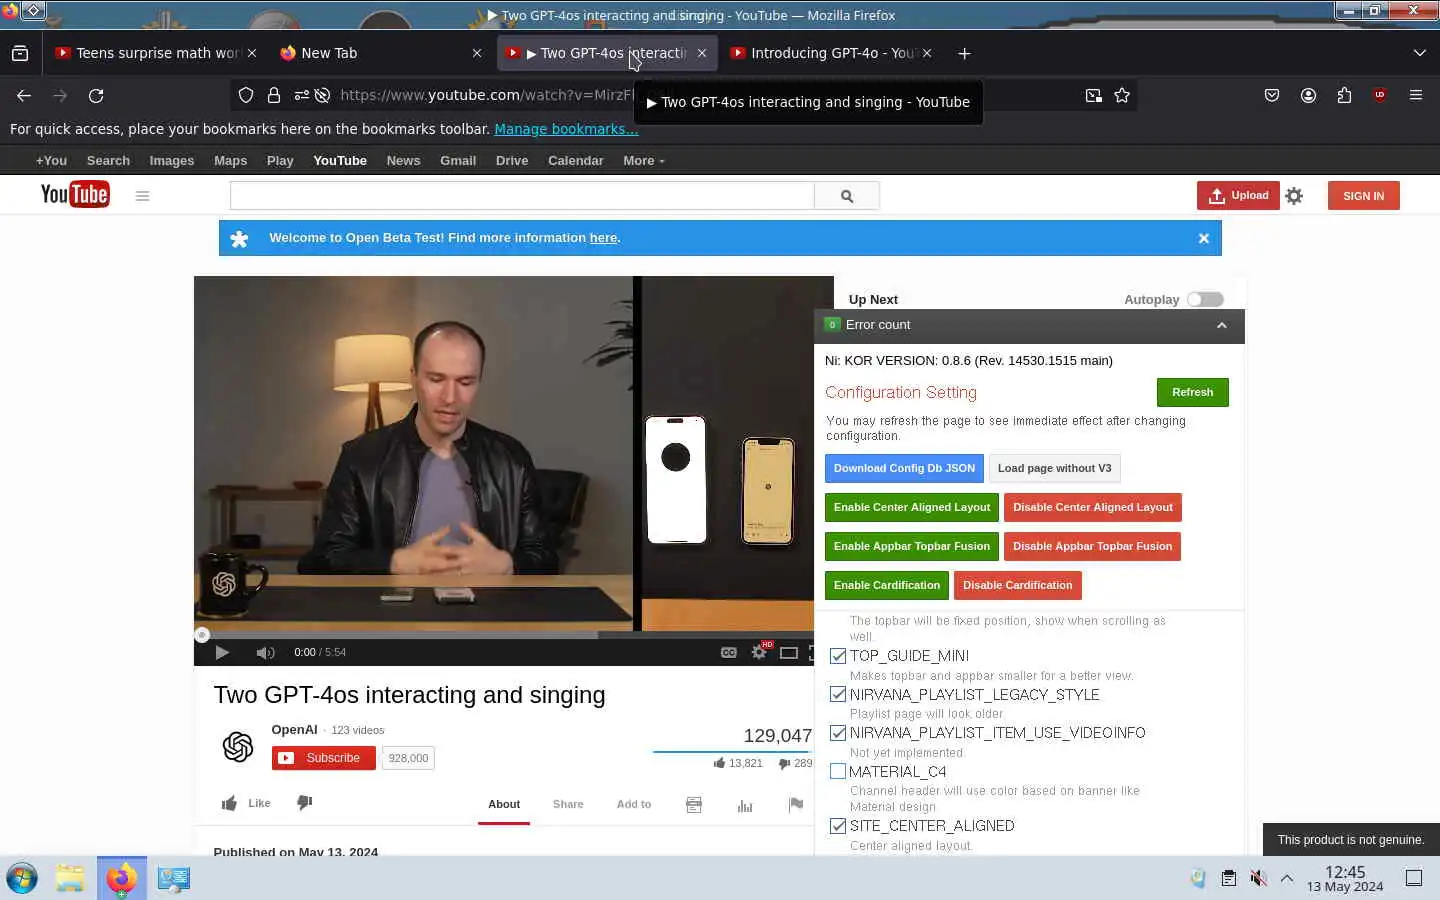Open the Windows Start button

[22, 878]
